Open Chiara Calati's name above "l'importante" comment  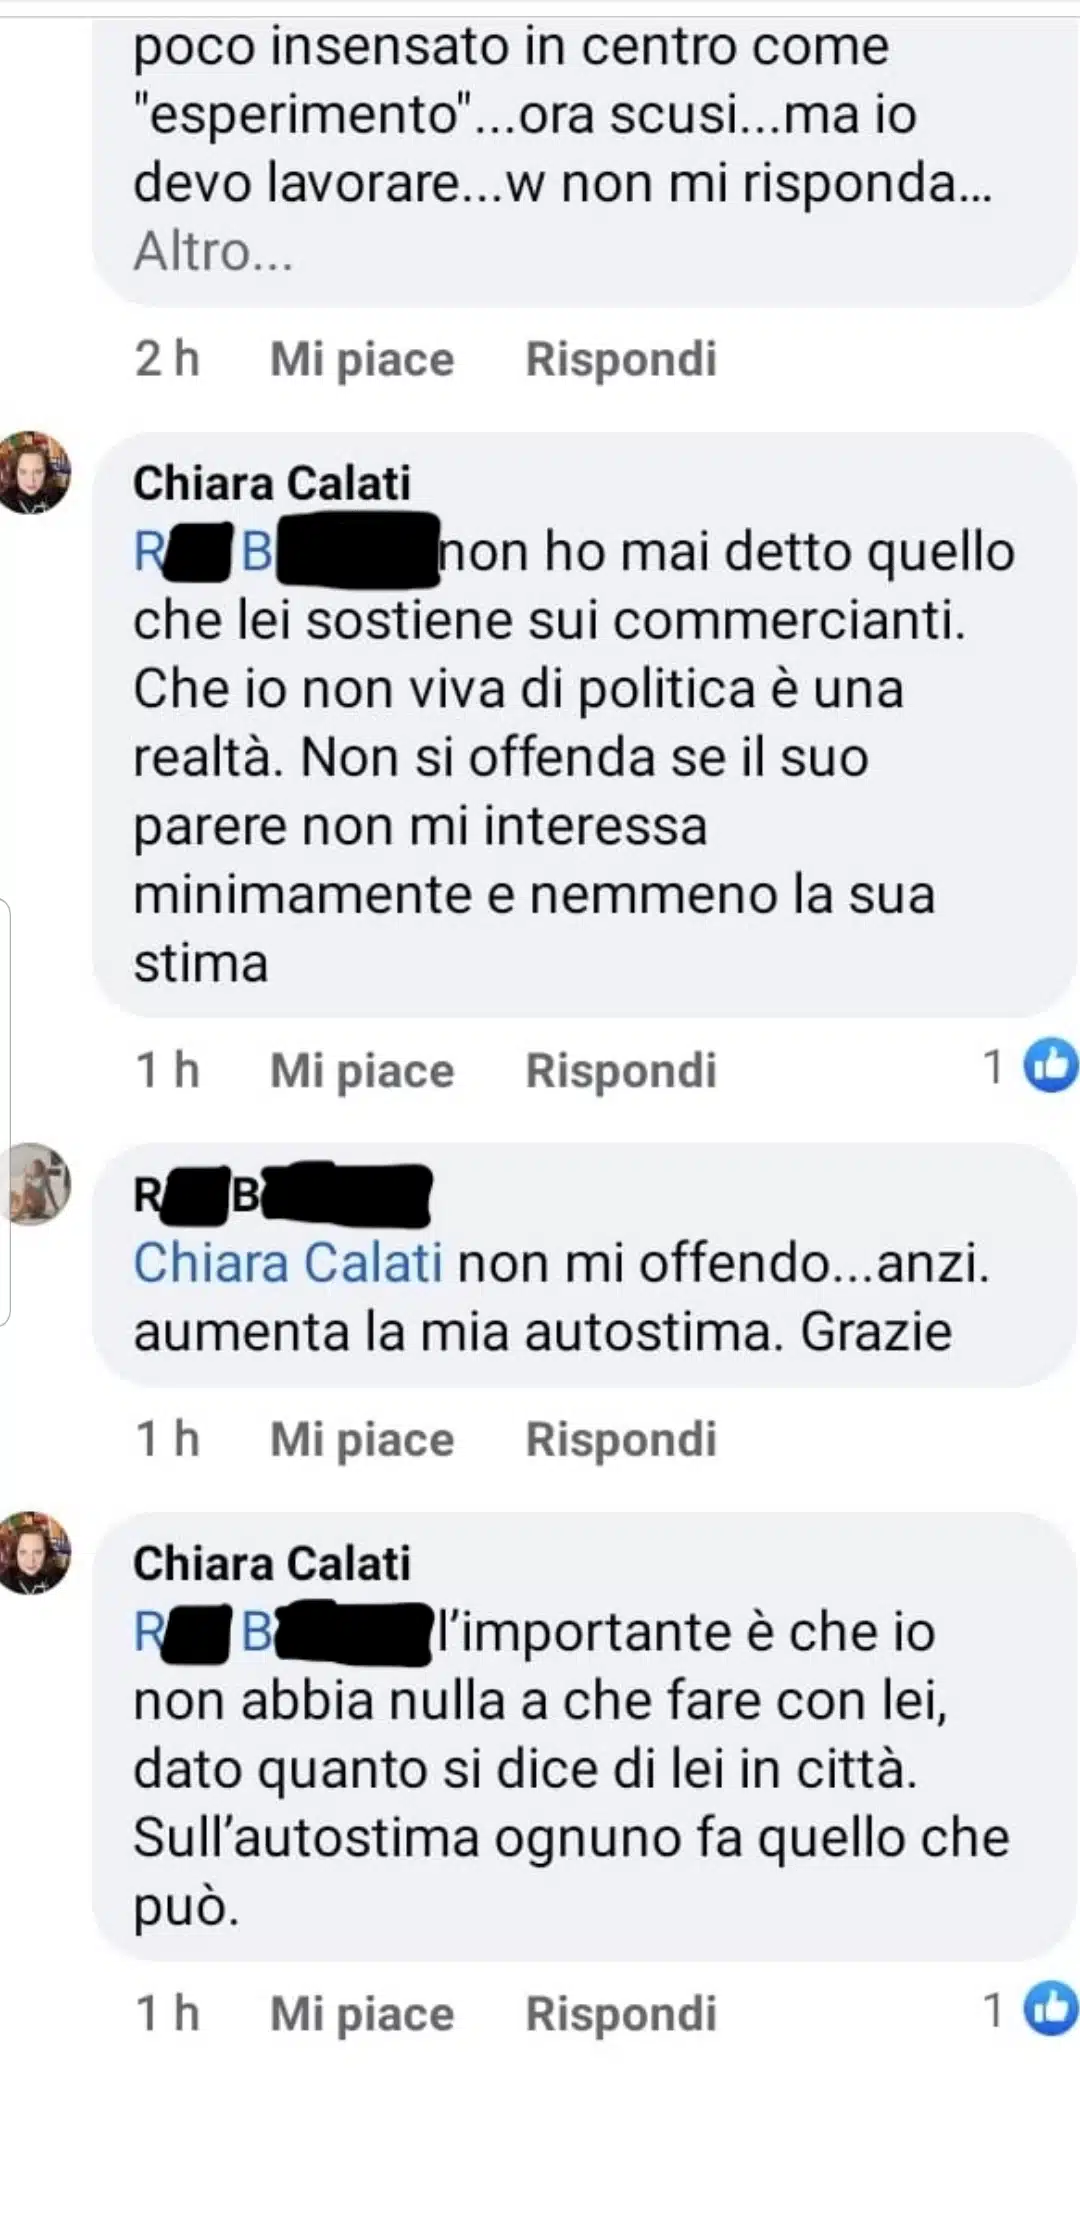(272, 1563)
